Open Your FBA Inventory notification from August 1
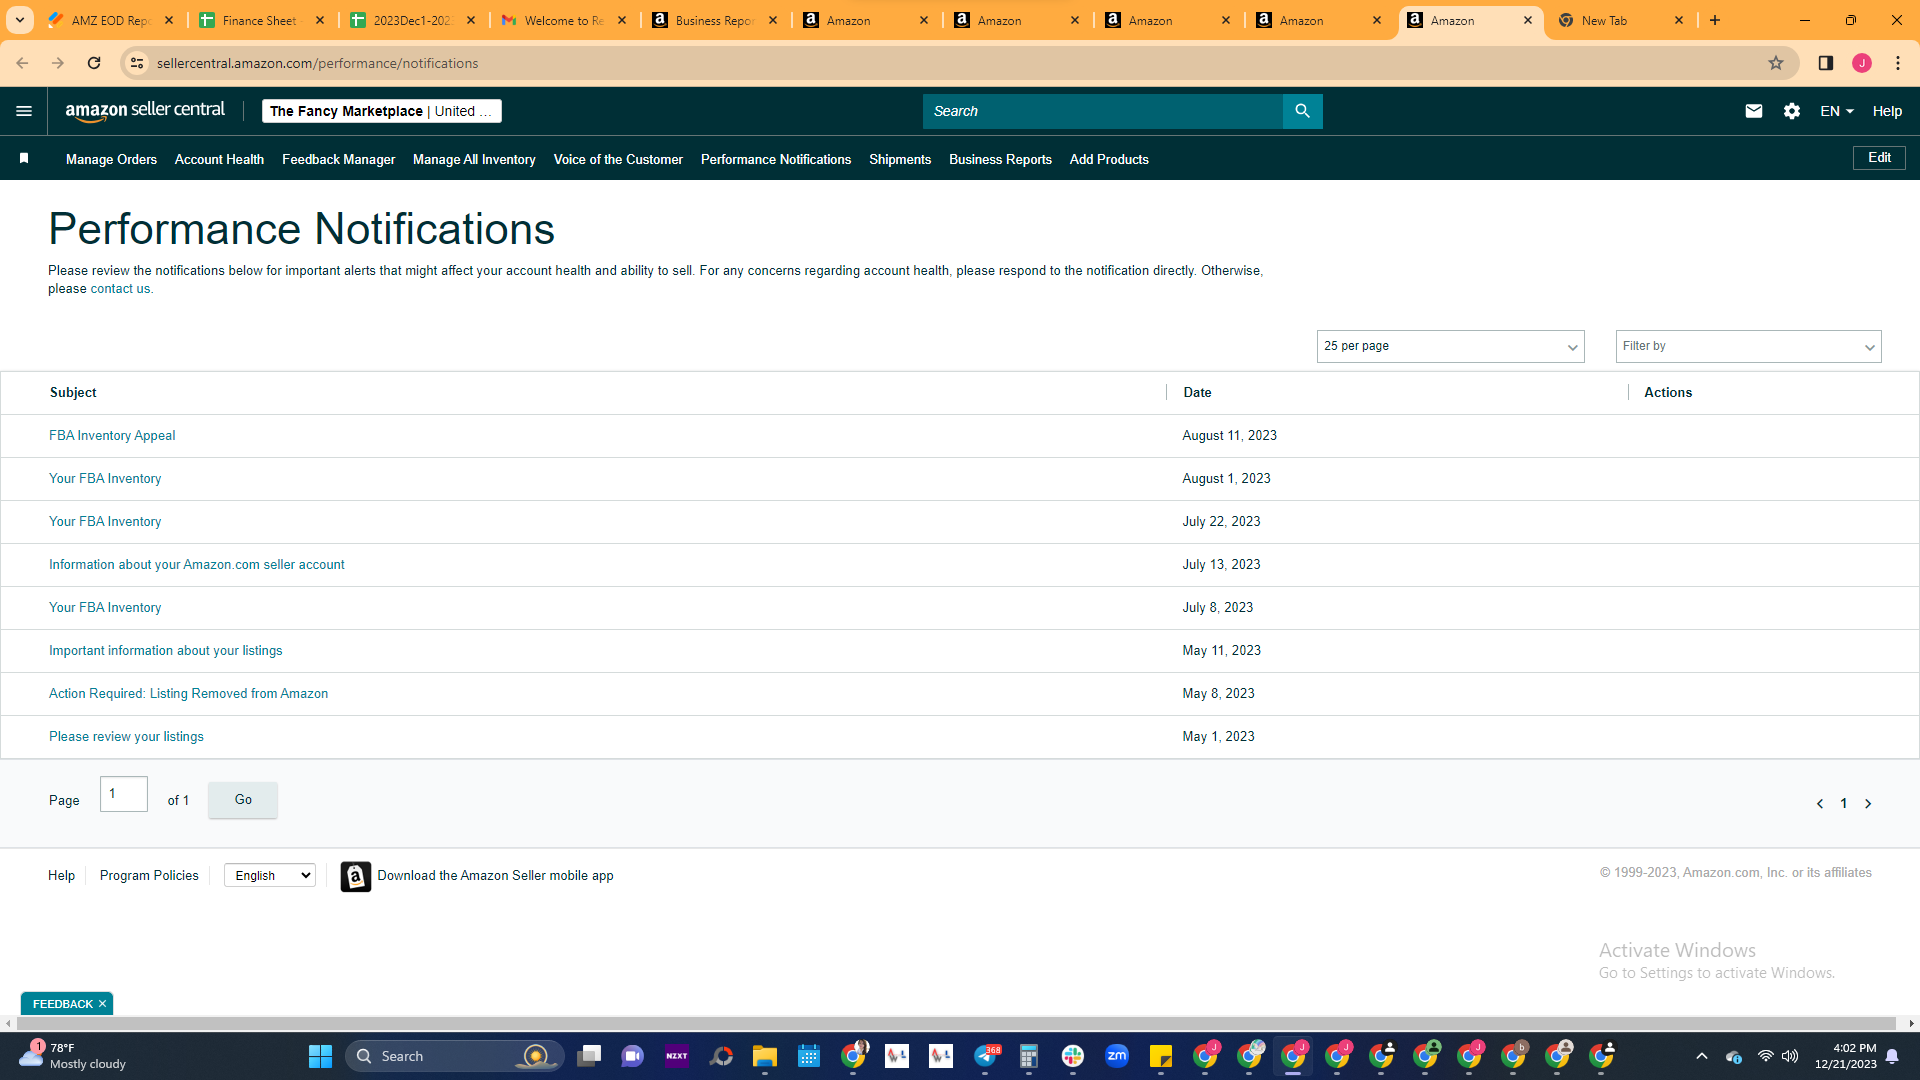The width and height of the screenshot is (1920, 1080). coord(105,479)
